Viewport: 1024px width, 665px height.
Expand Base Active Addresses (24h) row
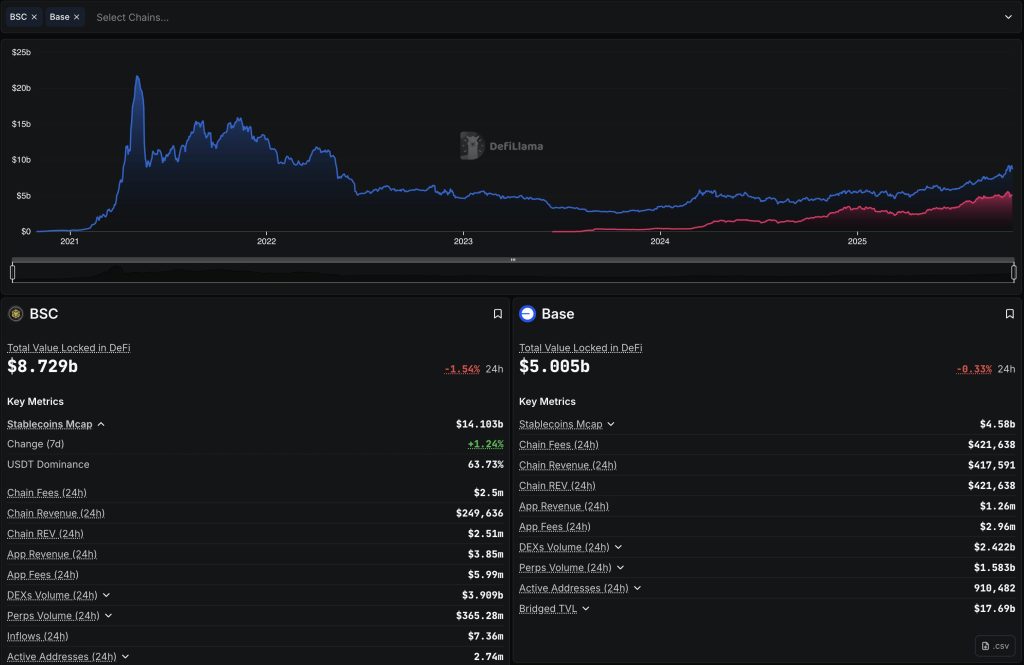(x=637, y=588)
